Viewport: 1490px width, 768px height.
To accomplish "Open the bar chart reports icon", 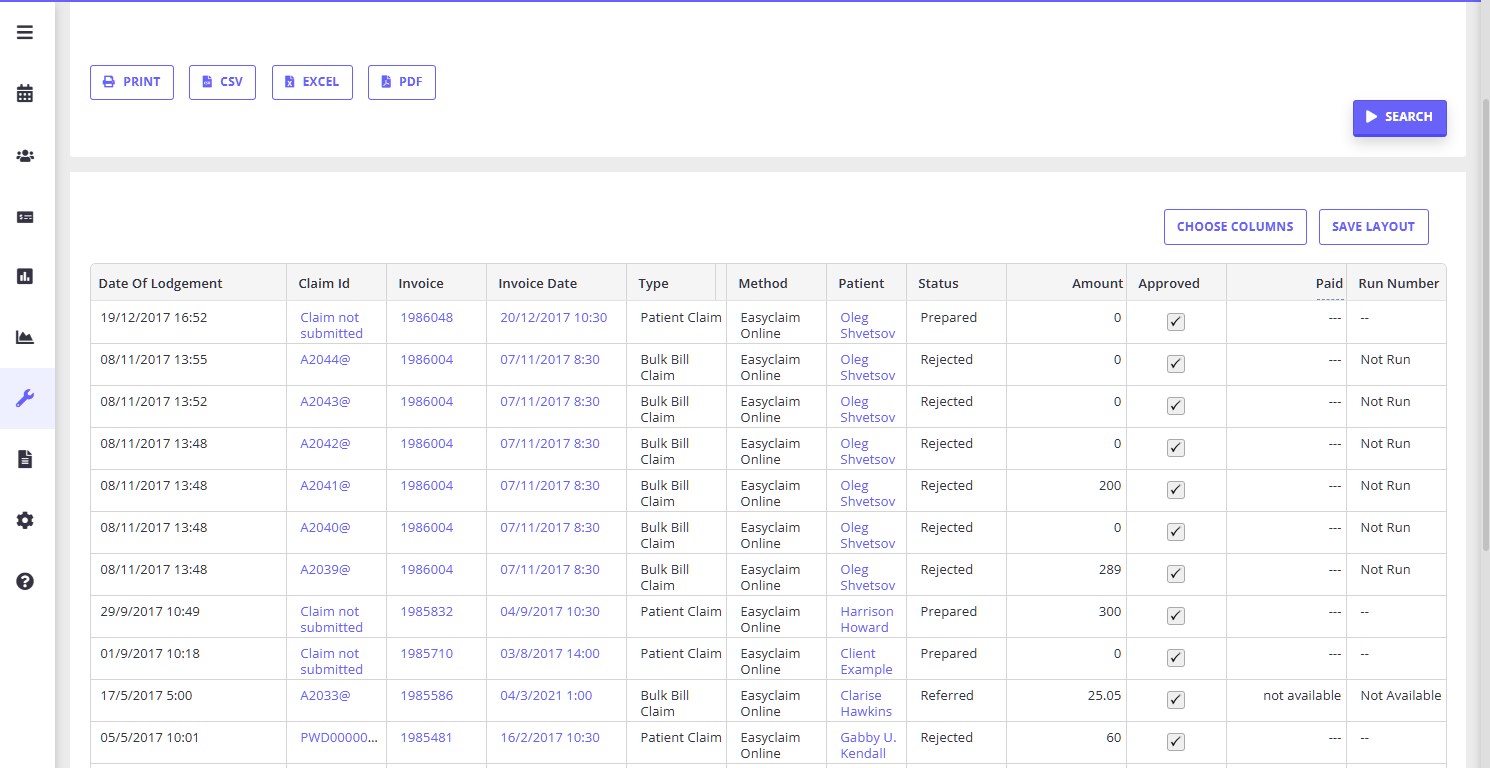I will point(25,276).
